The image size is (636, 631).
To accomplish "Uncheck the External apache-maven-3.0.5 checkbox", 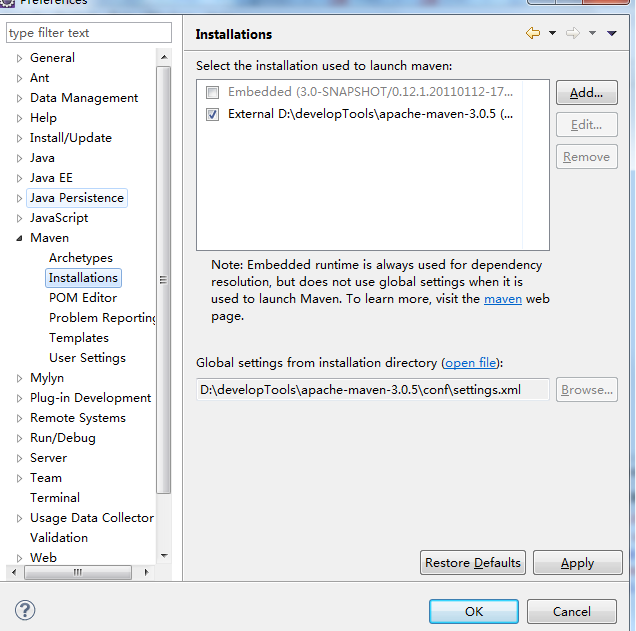I will [x=212, y=114].
